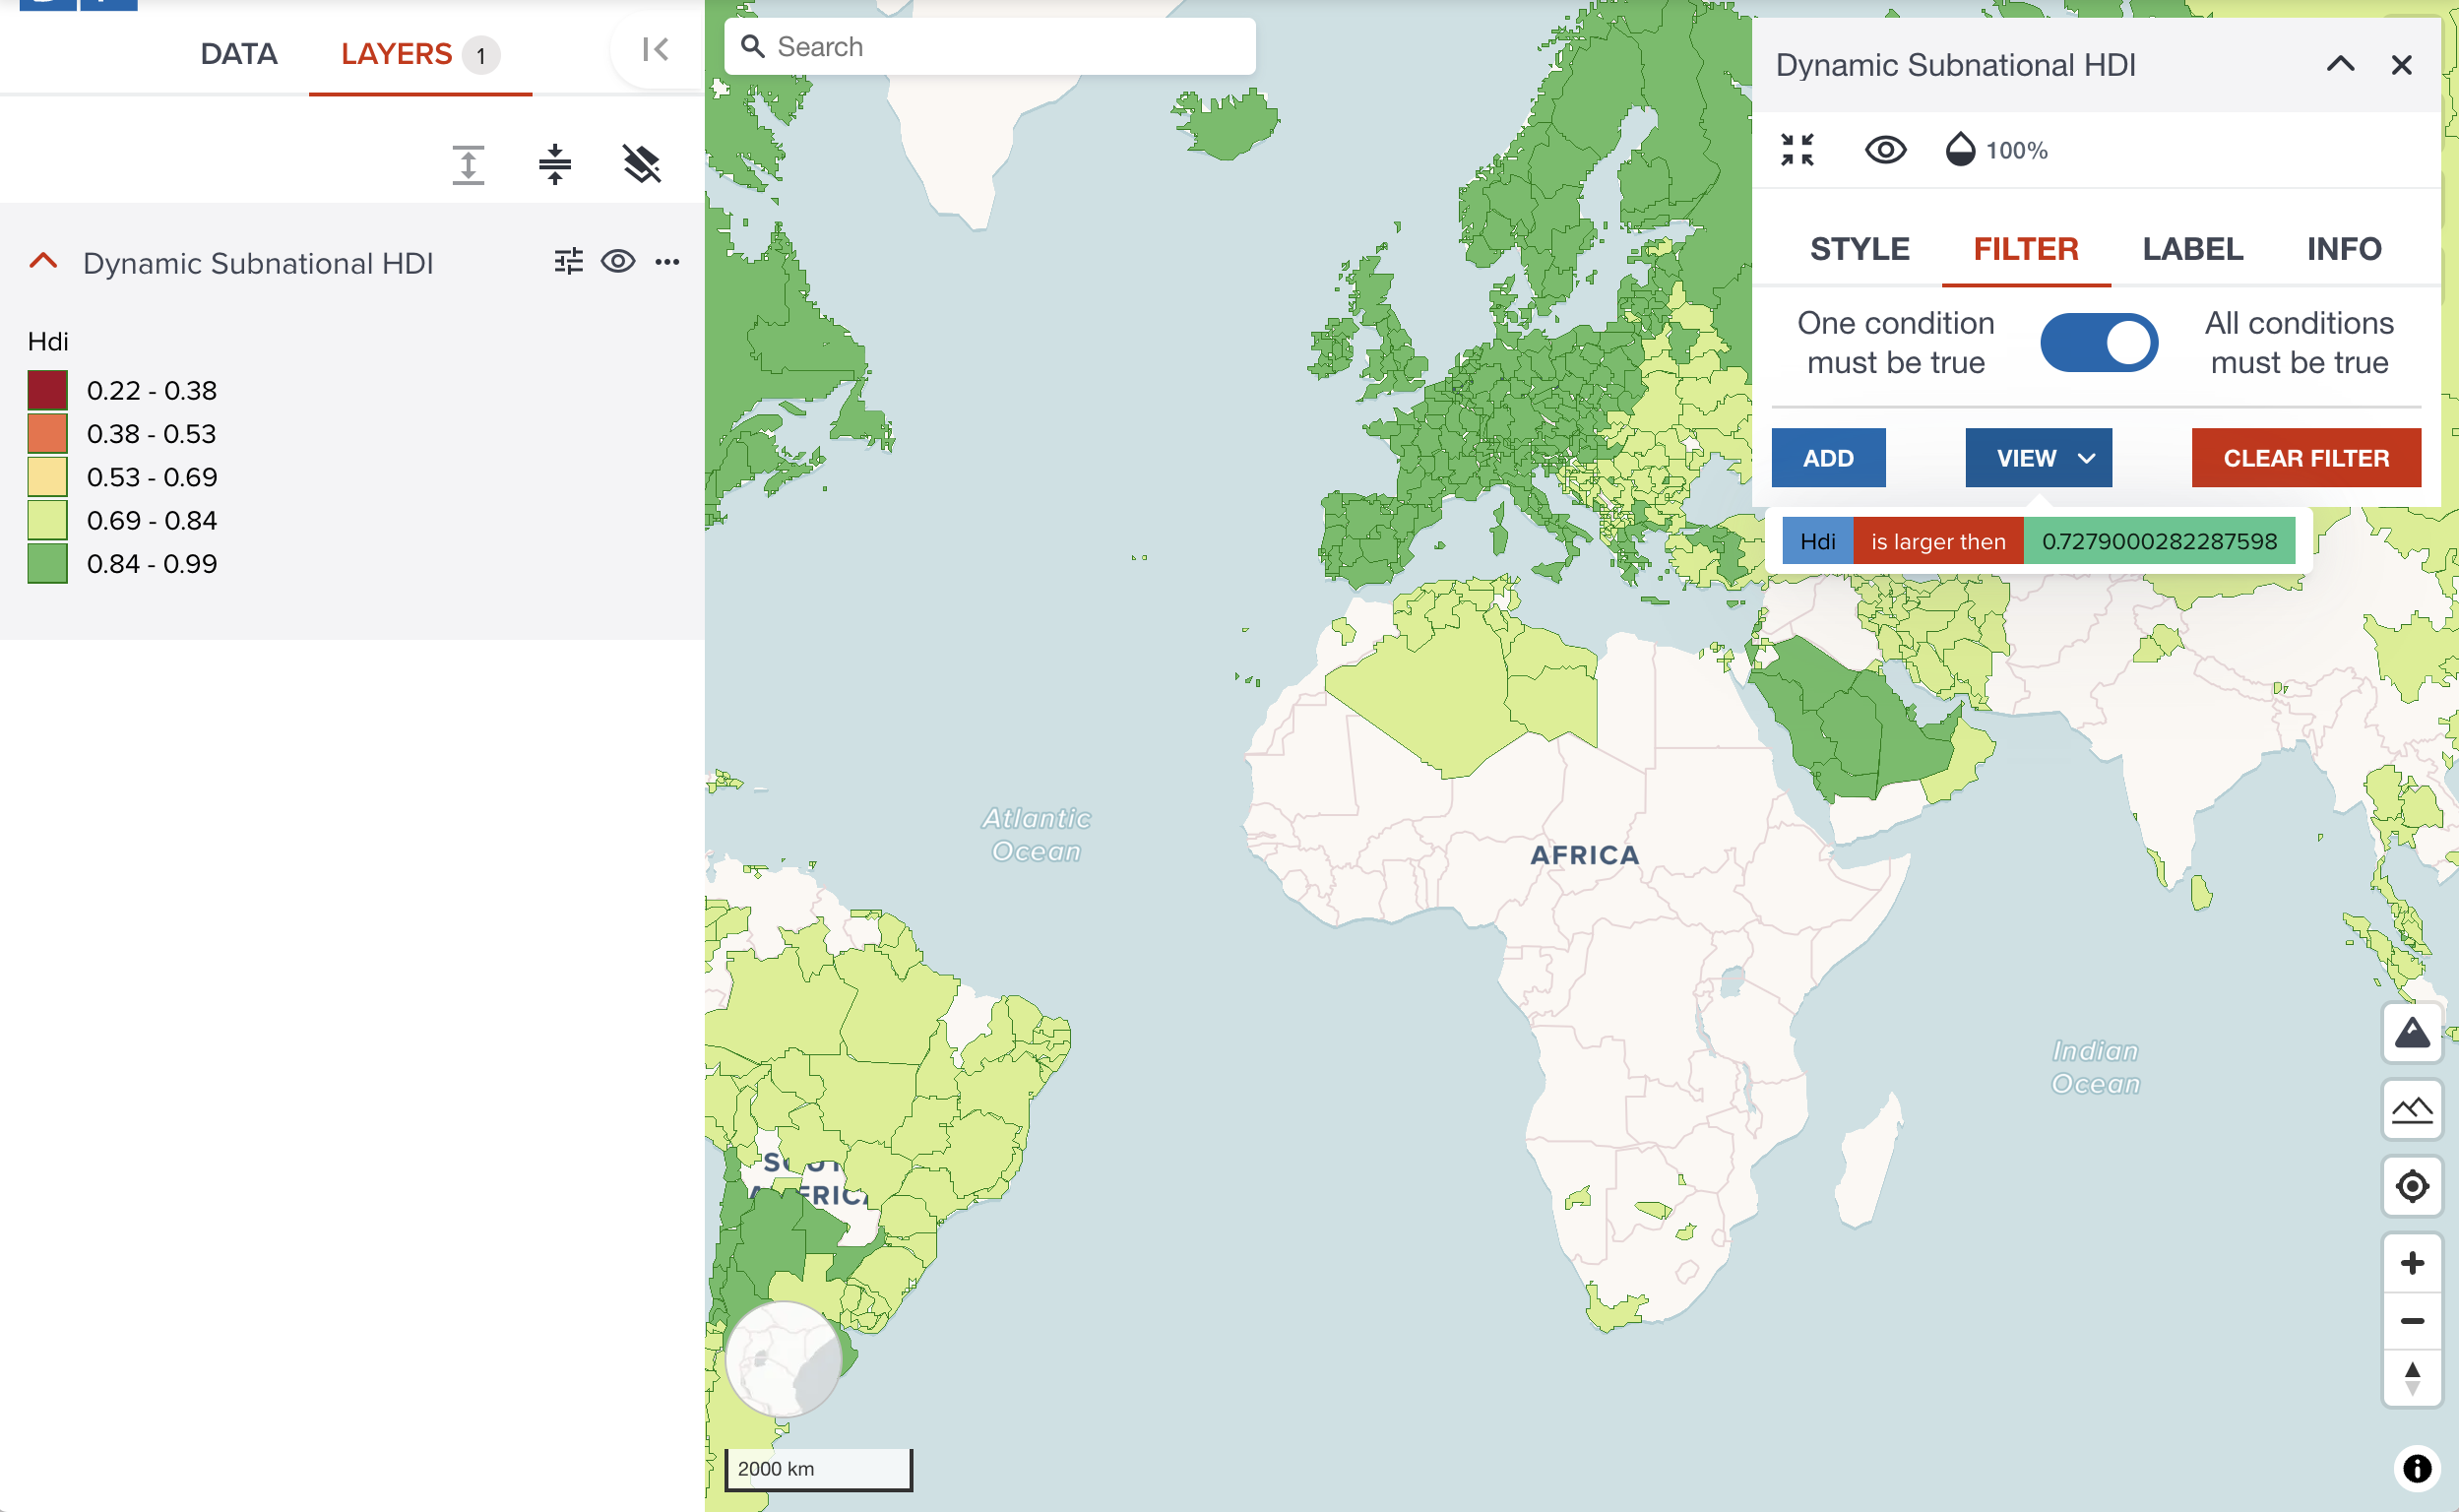
Task: Open the layer settings (sliders) icon for Dynamic Subnational HDI
Action: click(568, 261)
